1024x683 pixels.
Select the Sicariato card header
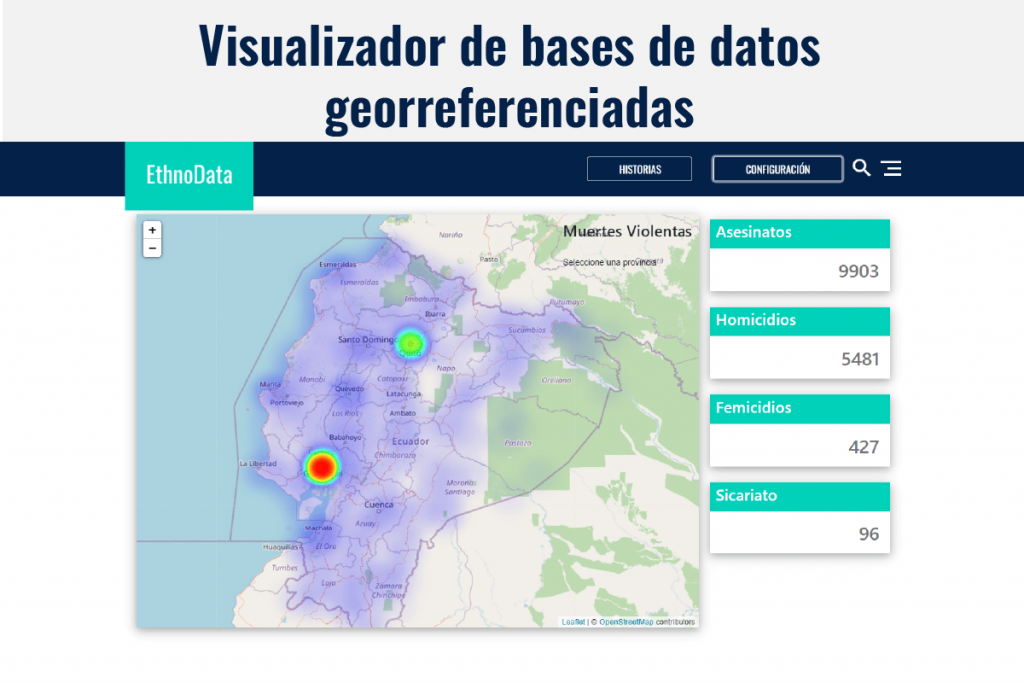click(x=799, y=496)
